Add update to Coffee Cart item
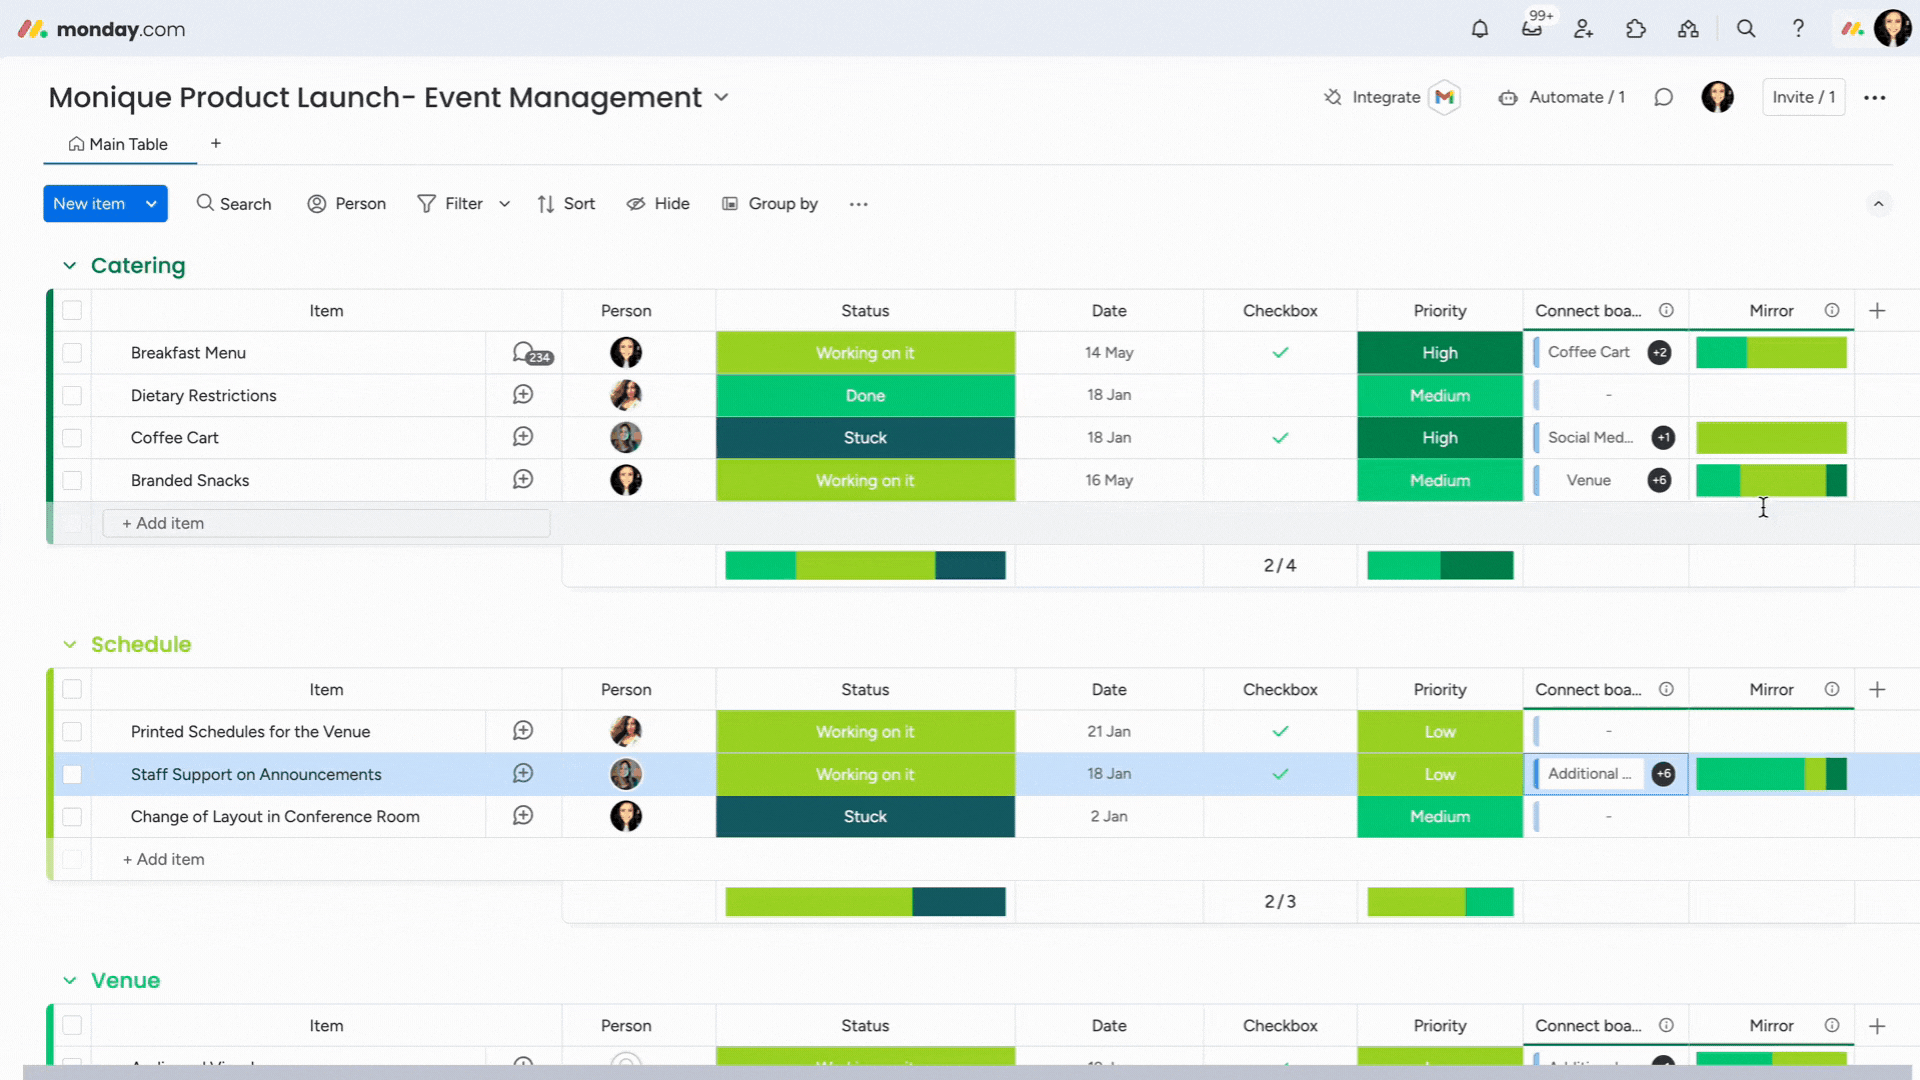This screenshot has height=1080, width=1920. [523, 437]
